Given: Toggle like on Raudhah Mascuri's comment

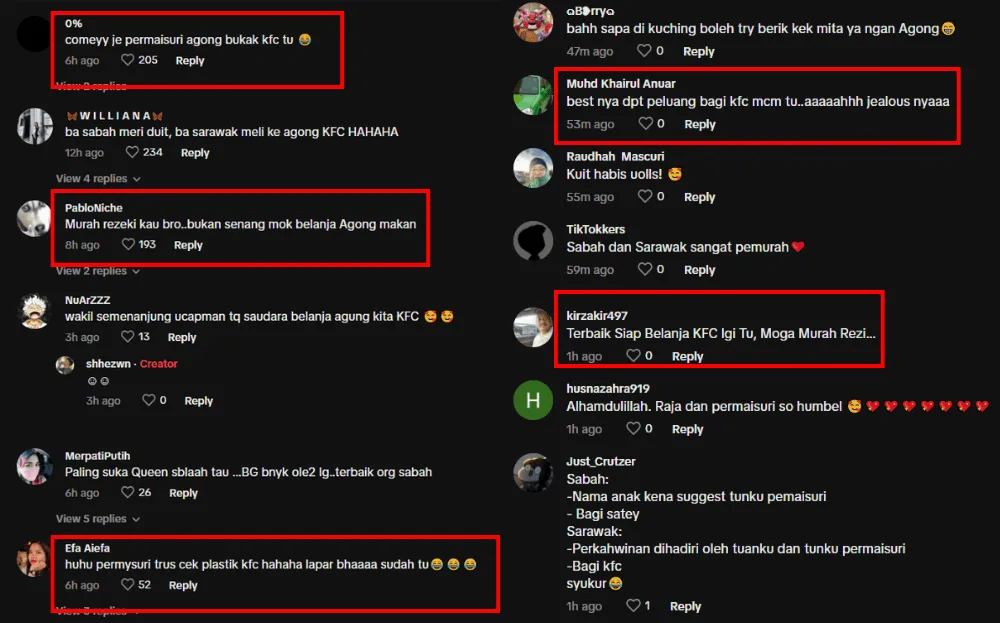Looking at the screenshot, I should (x=645, y=196).
